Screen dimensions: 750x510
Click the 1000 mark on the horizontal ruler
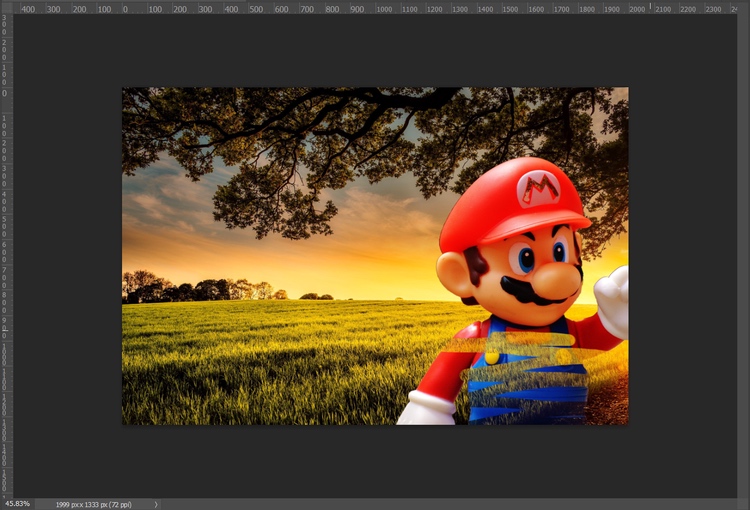click(384, 9)
